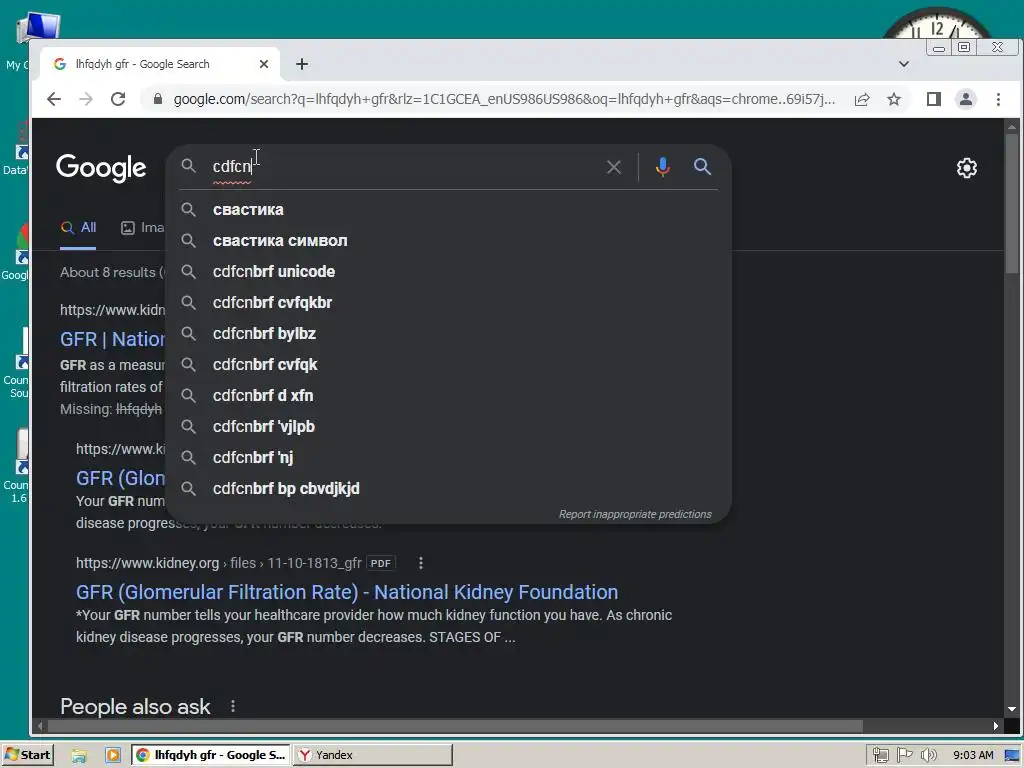Choose suggestion 'cdfcnbrf 'nj'

[x=449, y=458]
